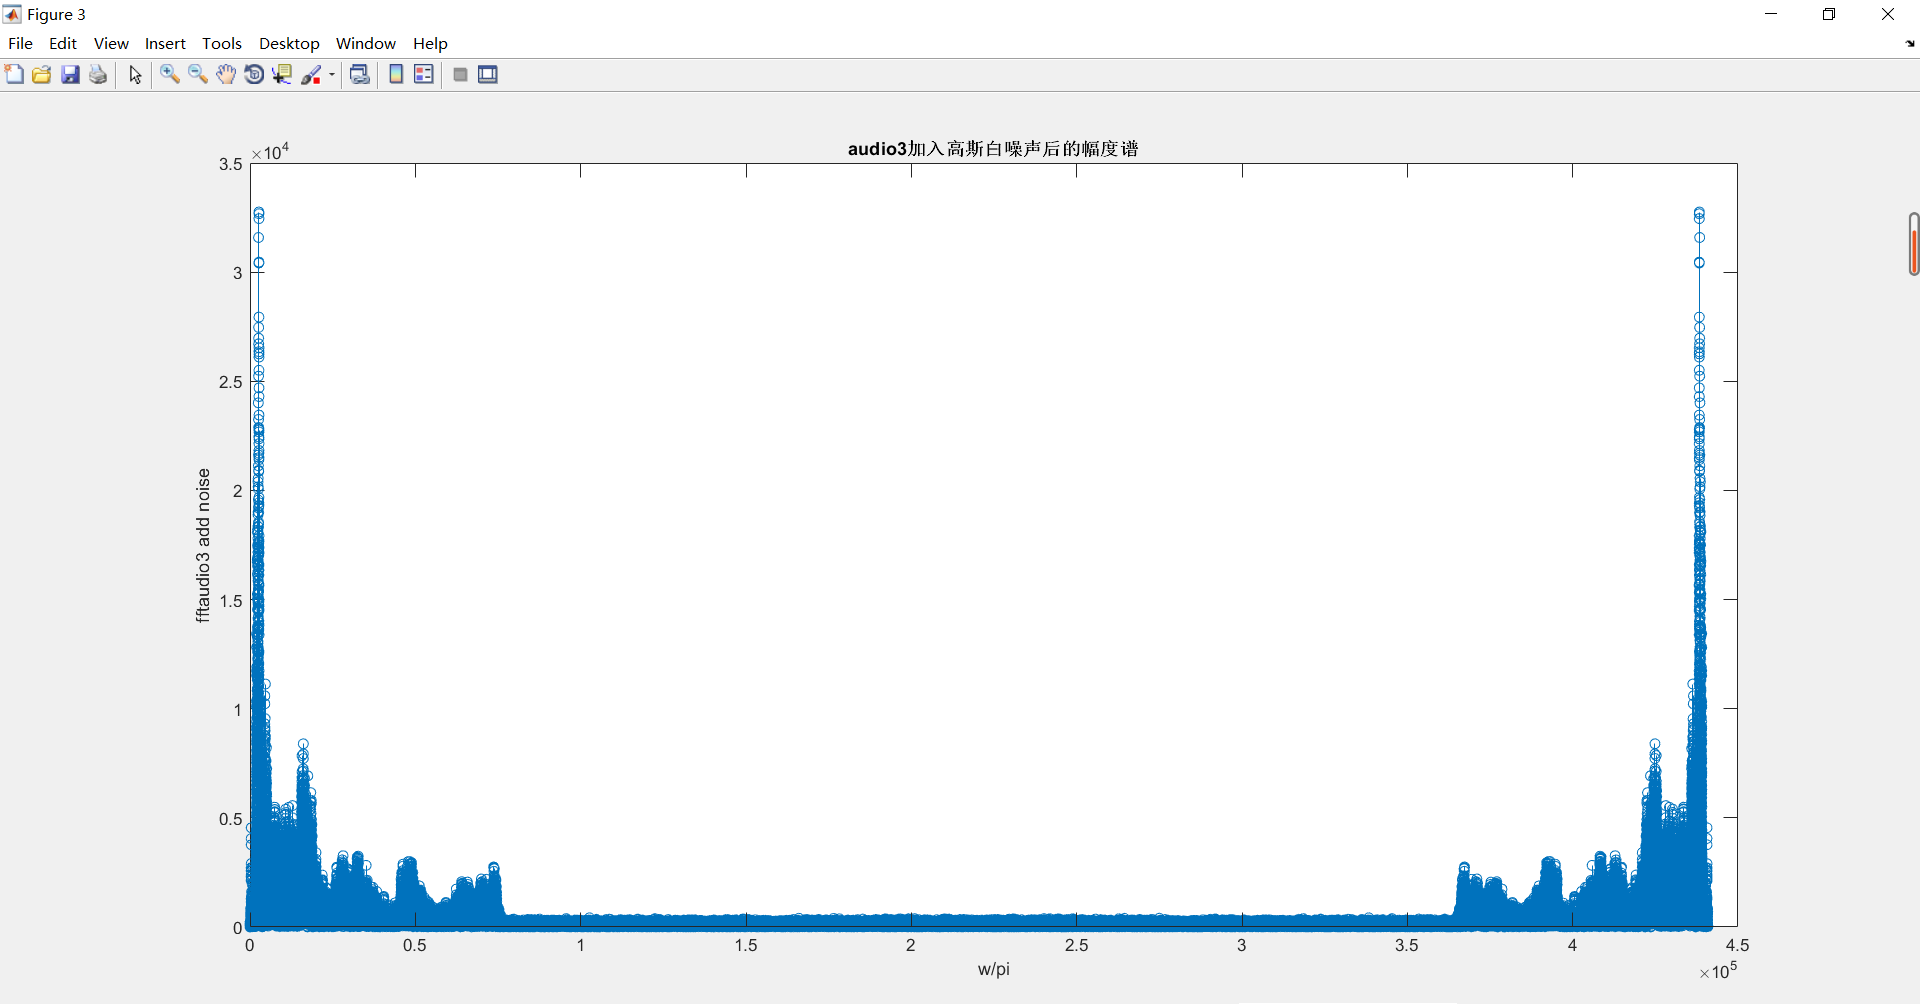Restore down the Figure 3 window
Viewport: 1920px width, 1004px height.
tap(1829, 14)
